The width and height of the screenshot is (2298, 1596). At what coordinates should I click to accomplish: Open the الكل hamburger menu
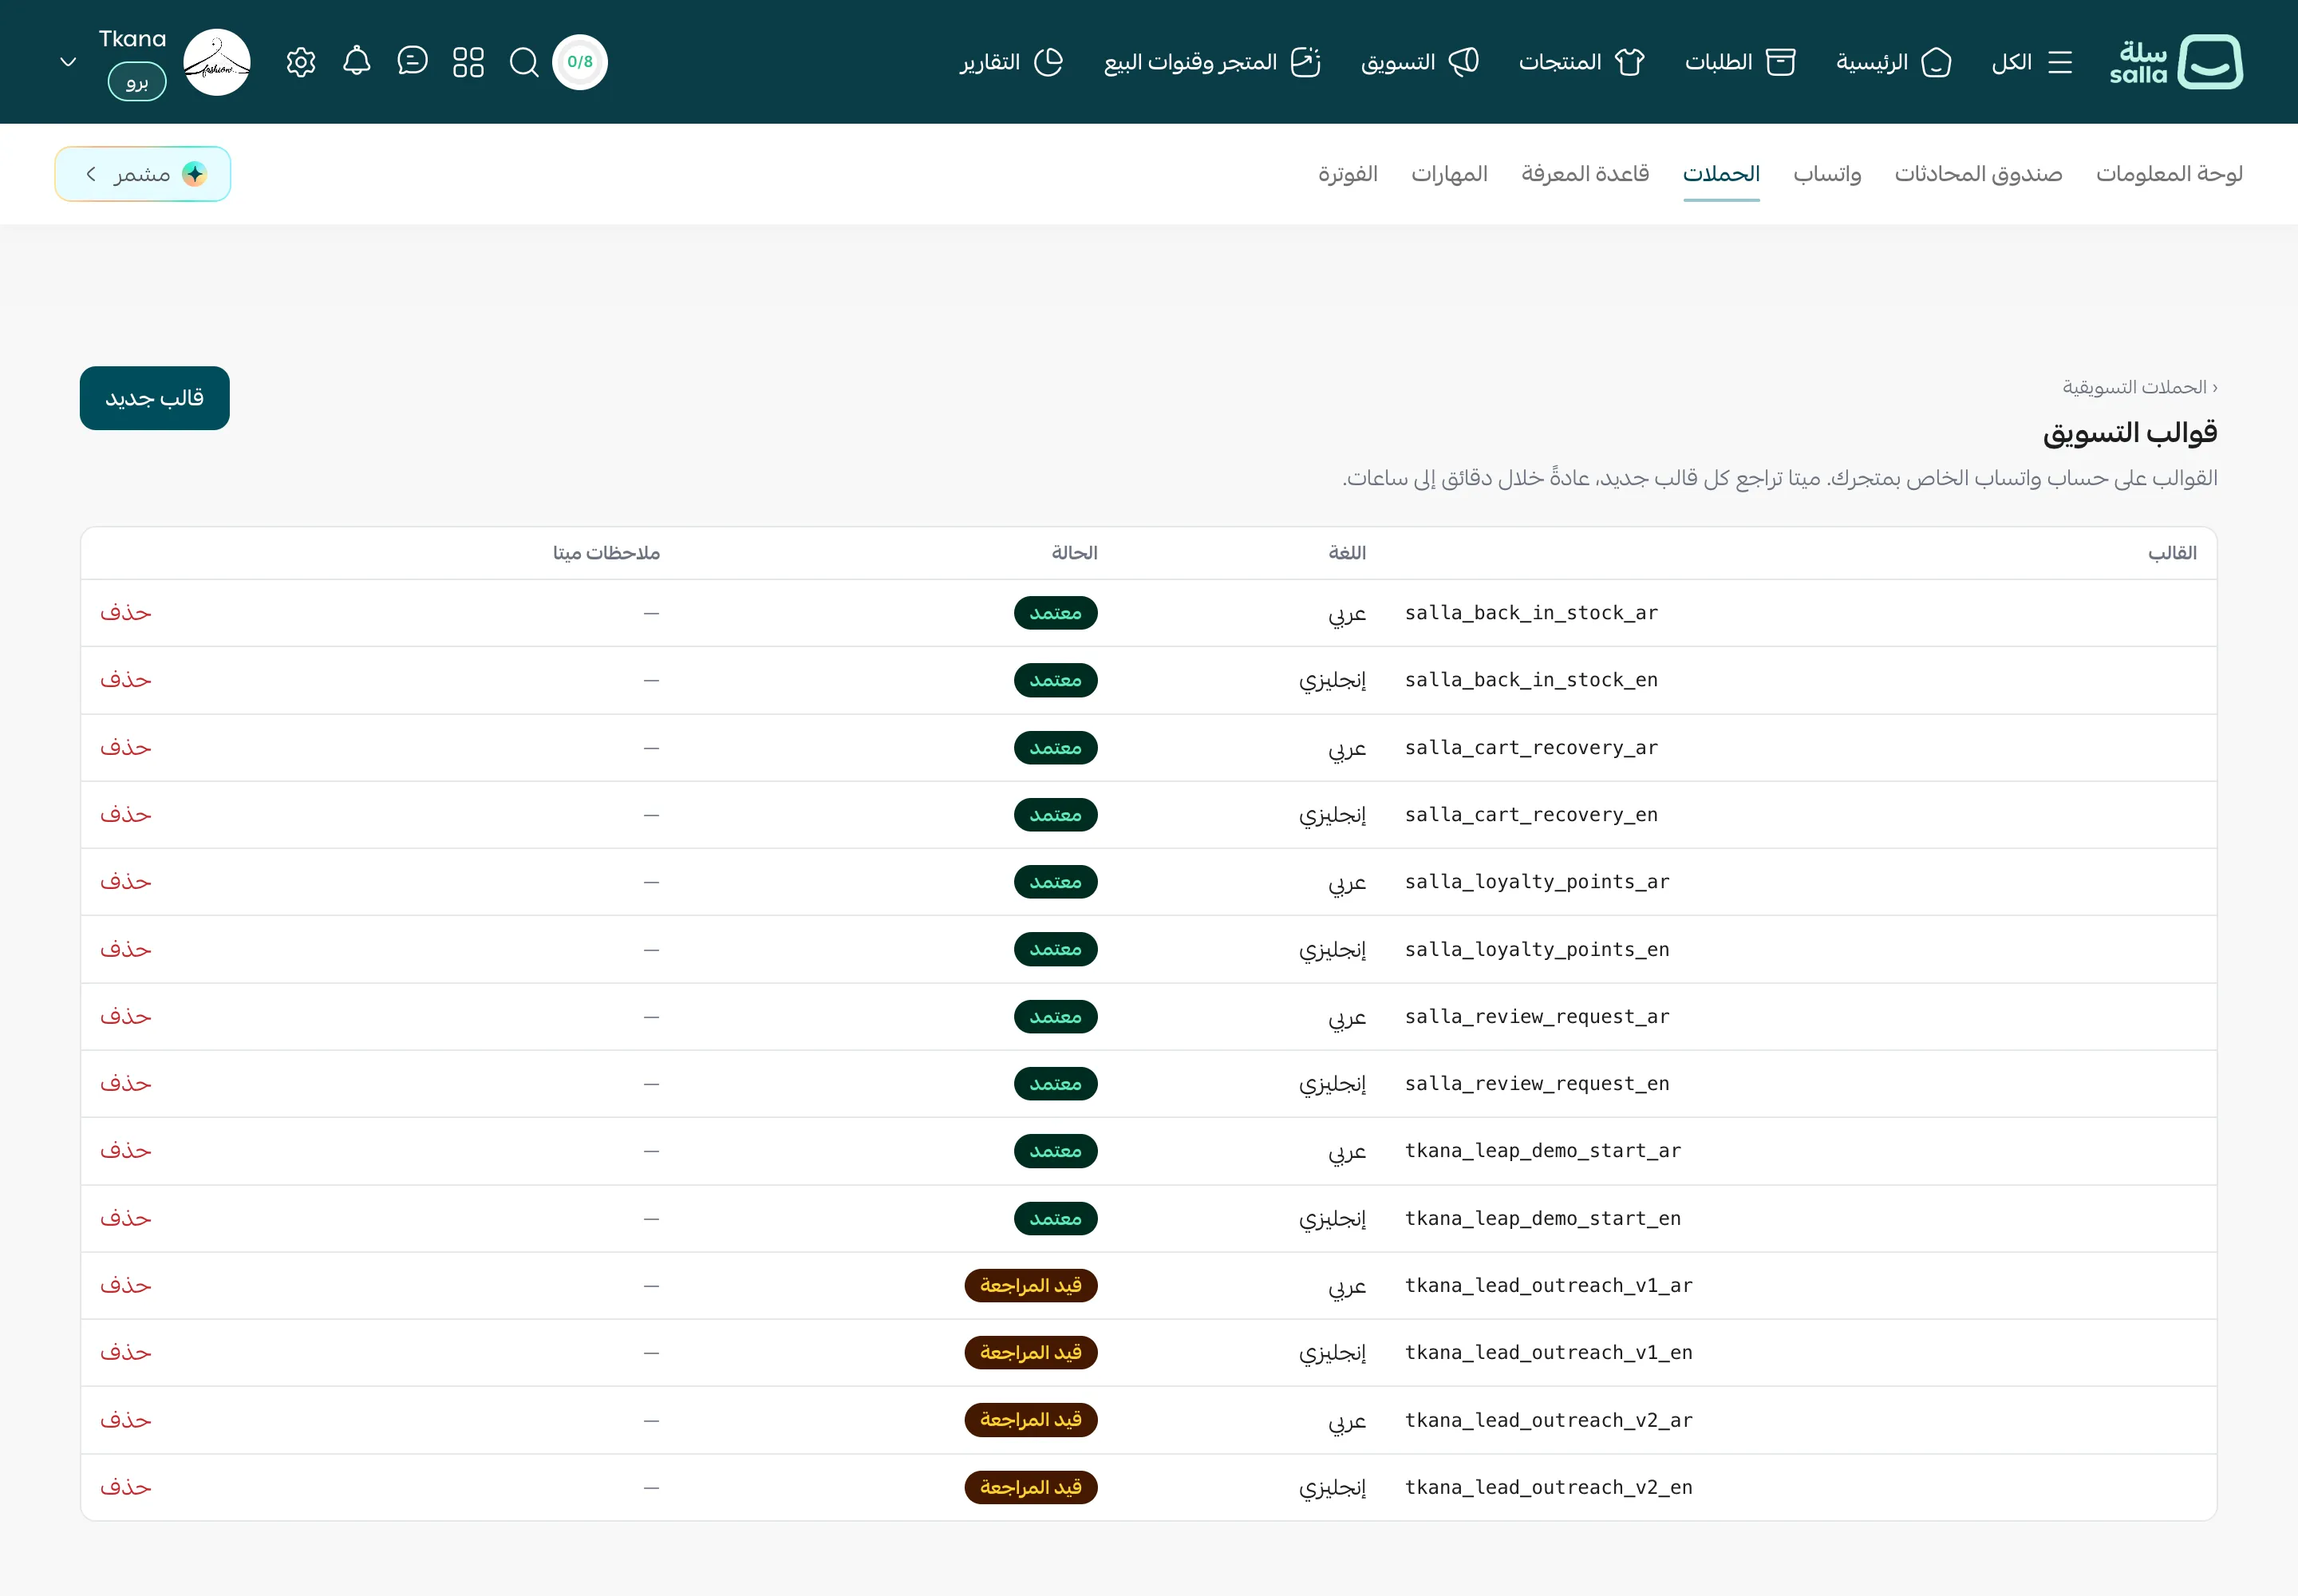2031,62
